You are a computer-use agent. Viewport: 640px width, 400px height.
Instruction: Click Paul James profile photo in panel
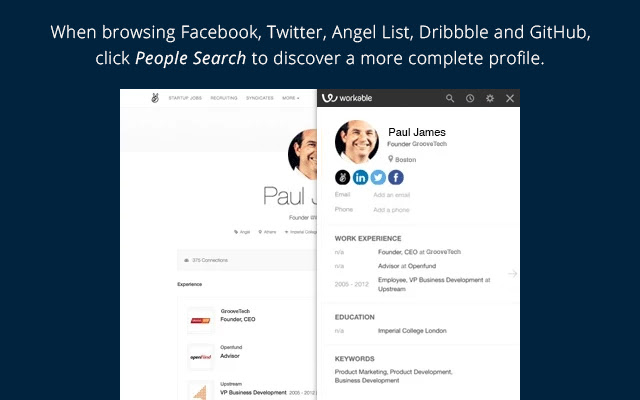pos(357,142)
